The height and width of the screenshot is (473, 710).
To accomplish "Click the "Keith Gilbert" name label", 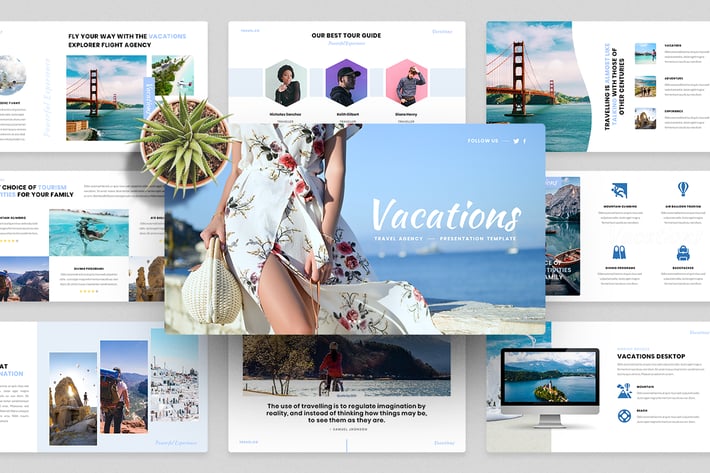I will click(346, 115).
